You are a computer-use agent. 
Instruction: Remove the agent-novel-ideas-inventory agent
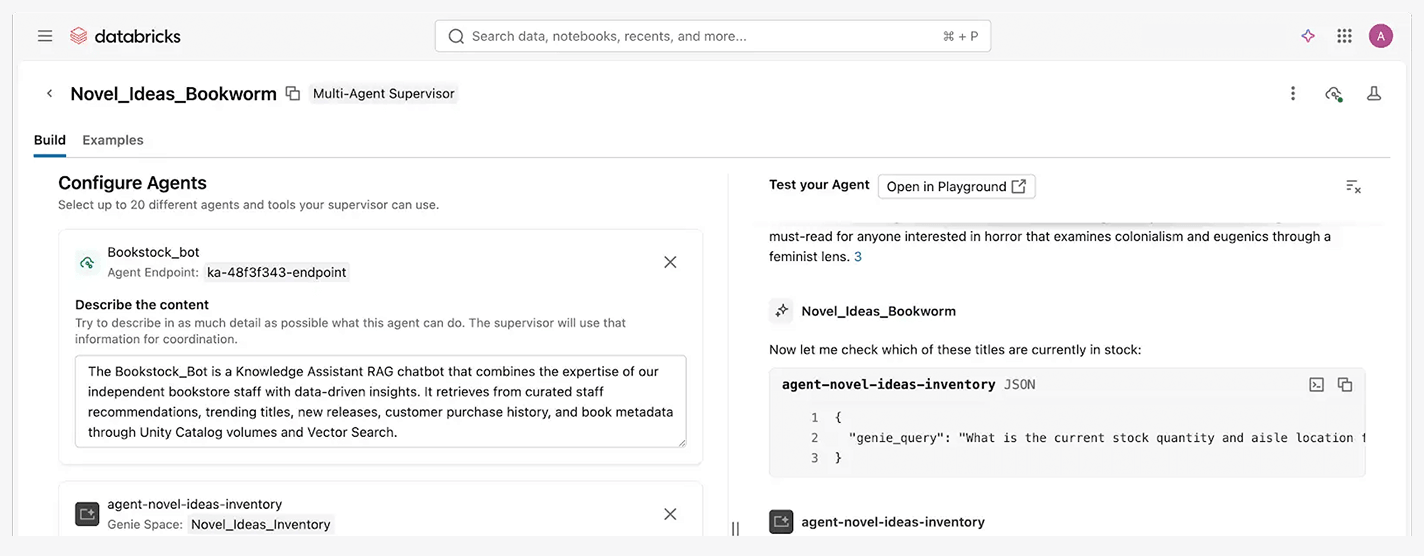(x=670, y=514)
